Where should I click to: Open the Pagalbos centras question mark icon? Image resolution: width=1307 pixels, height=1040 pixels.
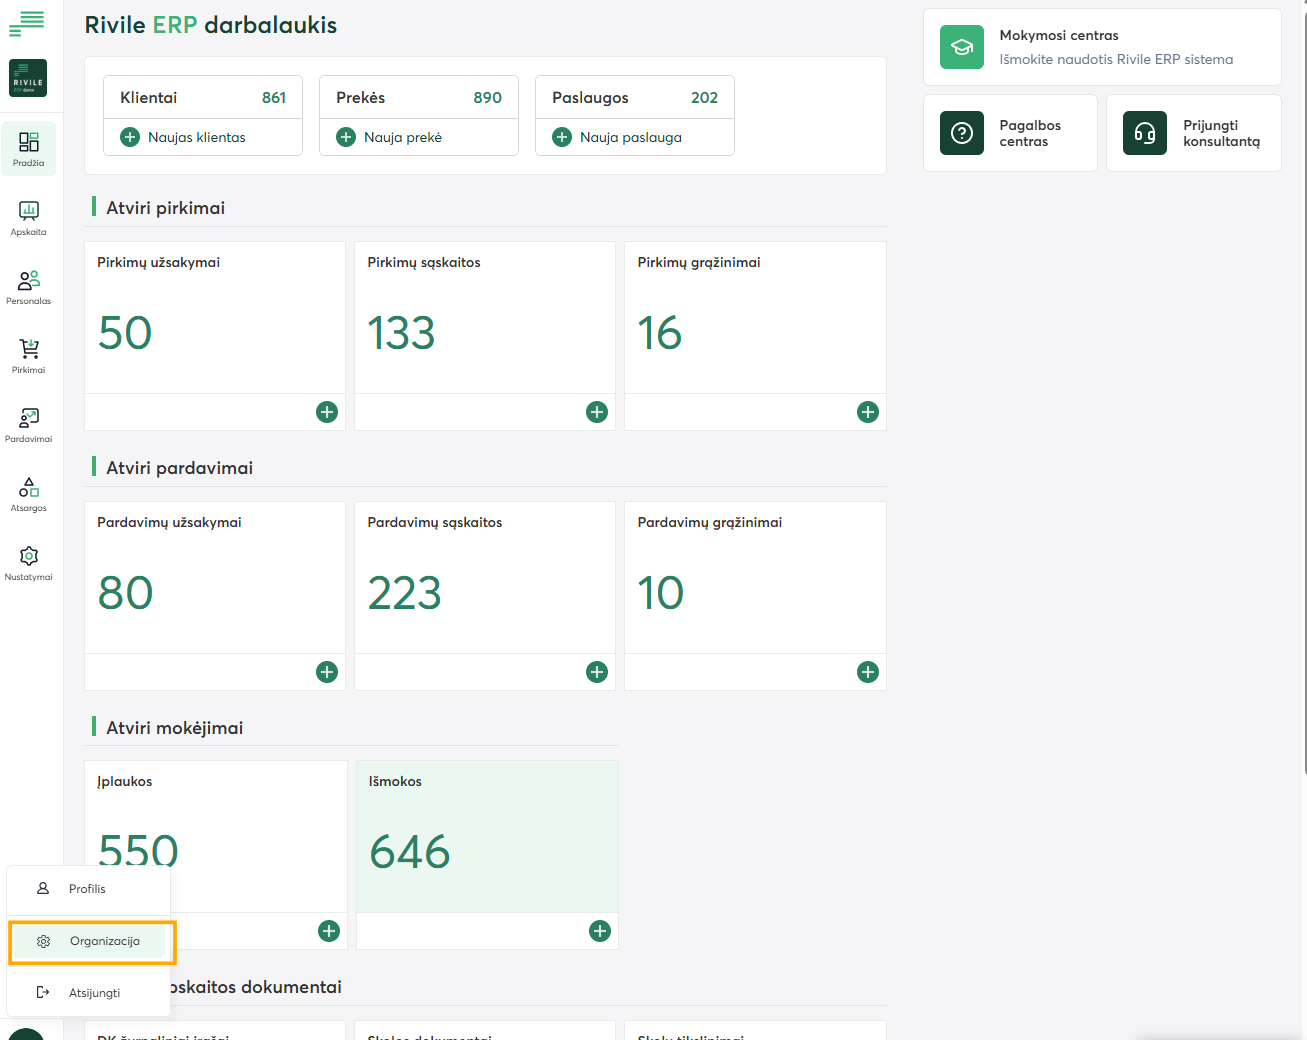click(x=961, y=132)
